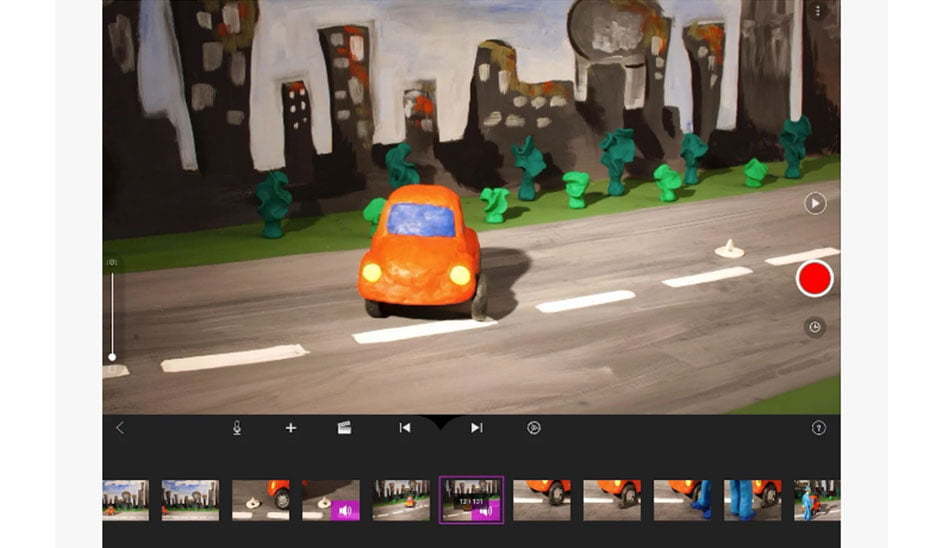
Task: Select the frame with blue legs beside car
Action: tap(752, 500)
